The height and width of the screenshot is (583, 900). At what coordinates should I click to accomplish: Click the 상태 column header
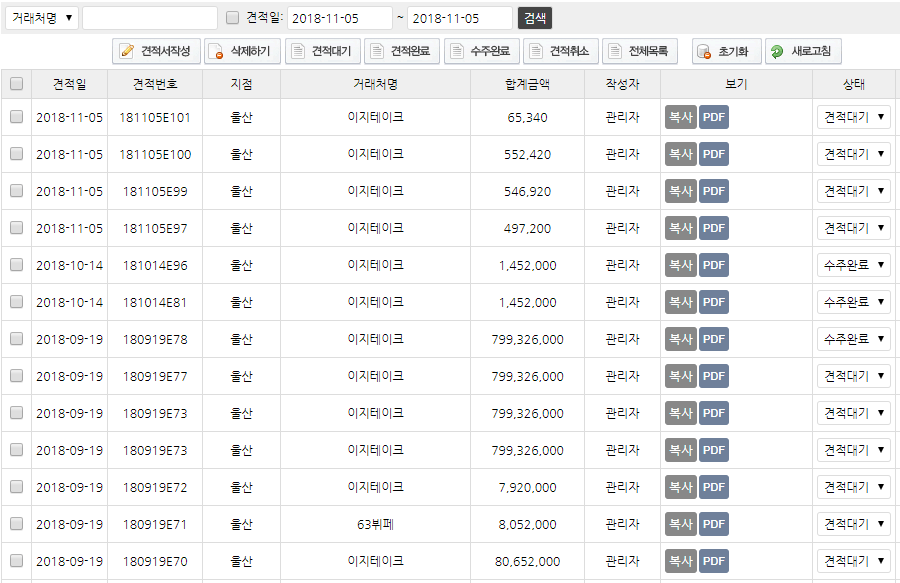(x=854, y=84)
